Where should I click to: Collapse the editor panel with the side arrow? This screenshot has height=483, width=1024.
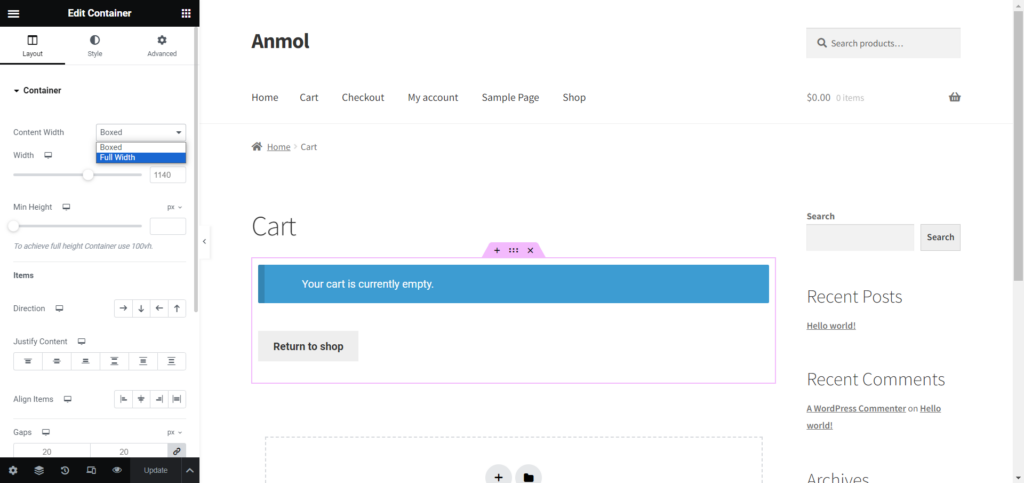(x=204, y=242)
